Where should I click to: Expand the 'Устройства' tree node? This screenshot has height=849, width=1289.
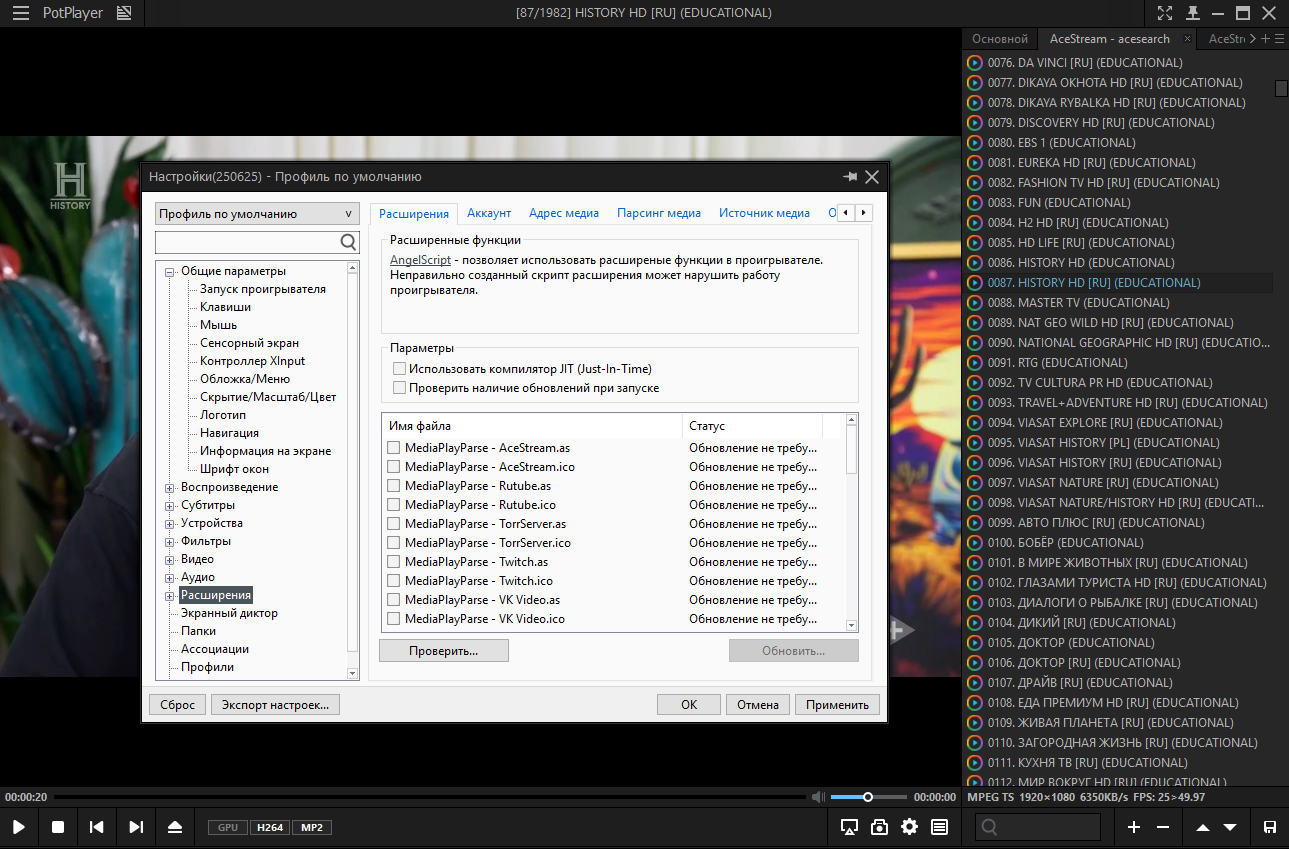click(x=170, y=524)
